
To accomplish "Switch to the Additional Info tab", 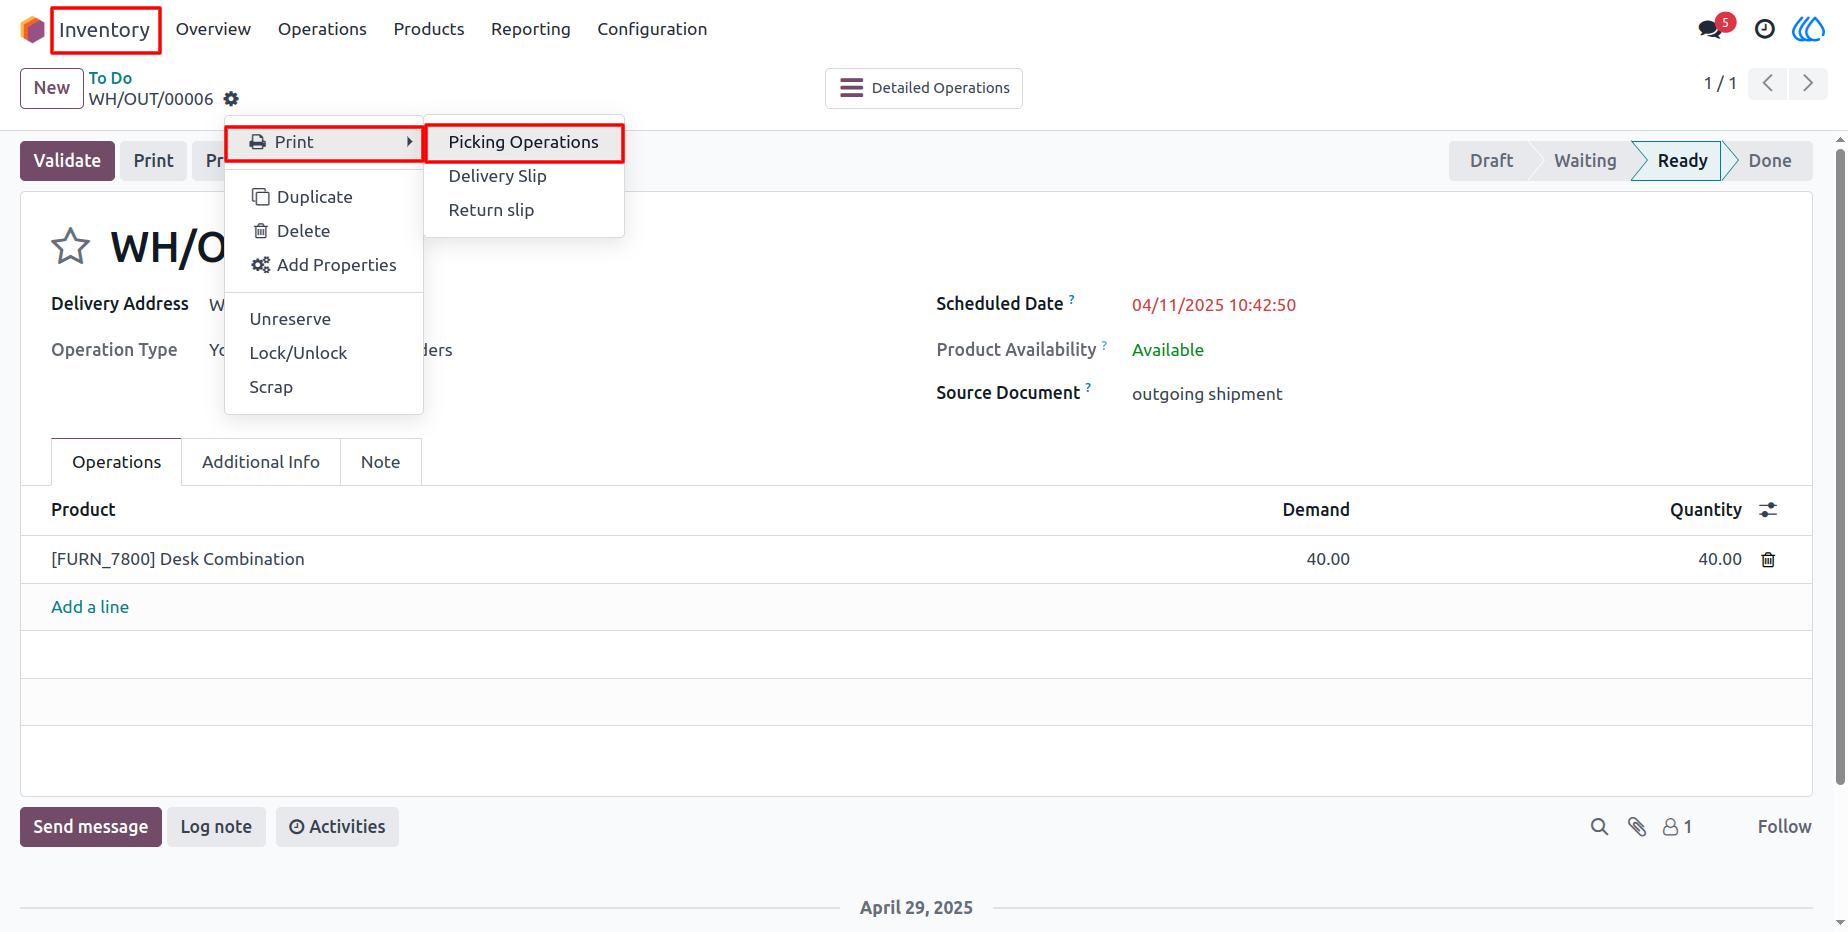I will 261,462.
